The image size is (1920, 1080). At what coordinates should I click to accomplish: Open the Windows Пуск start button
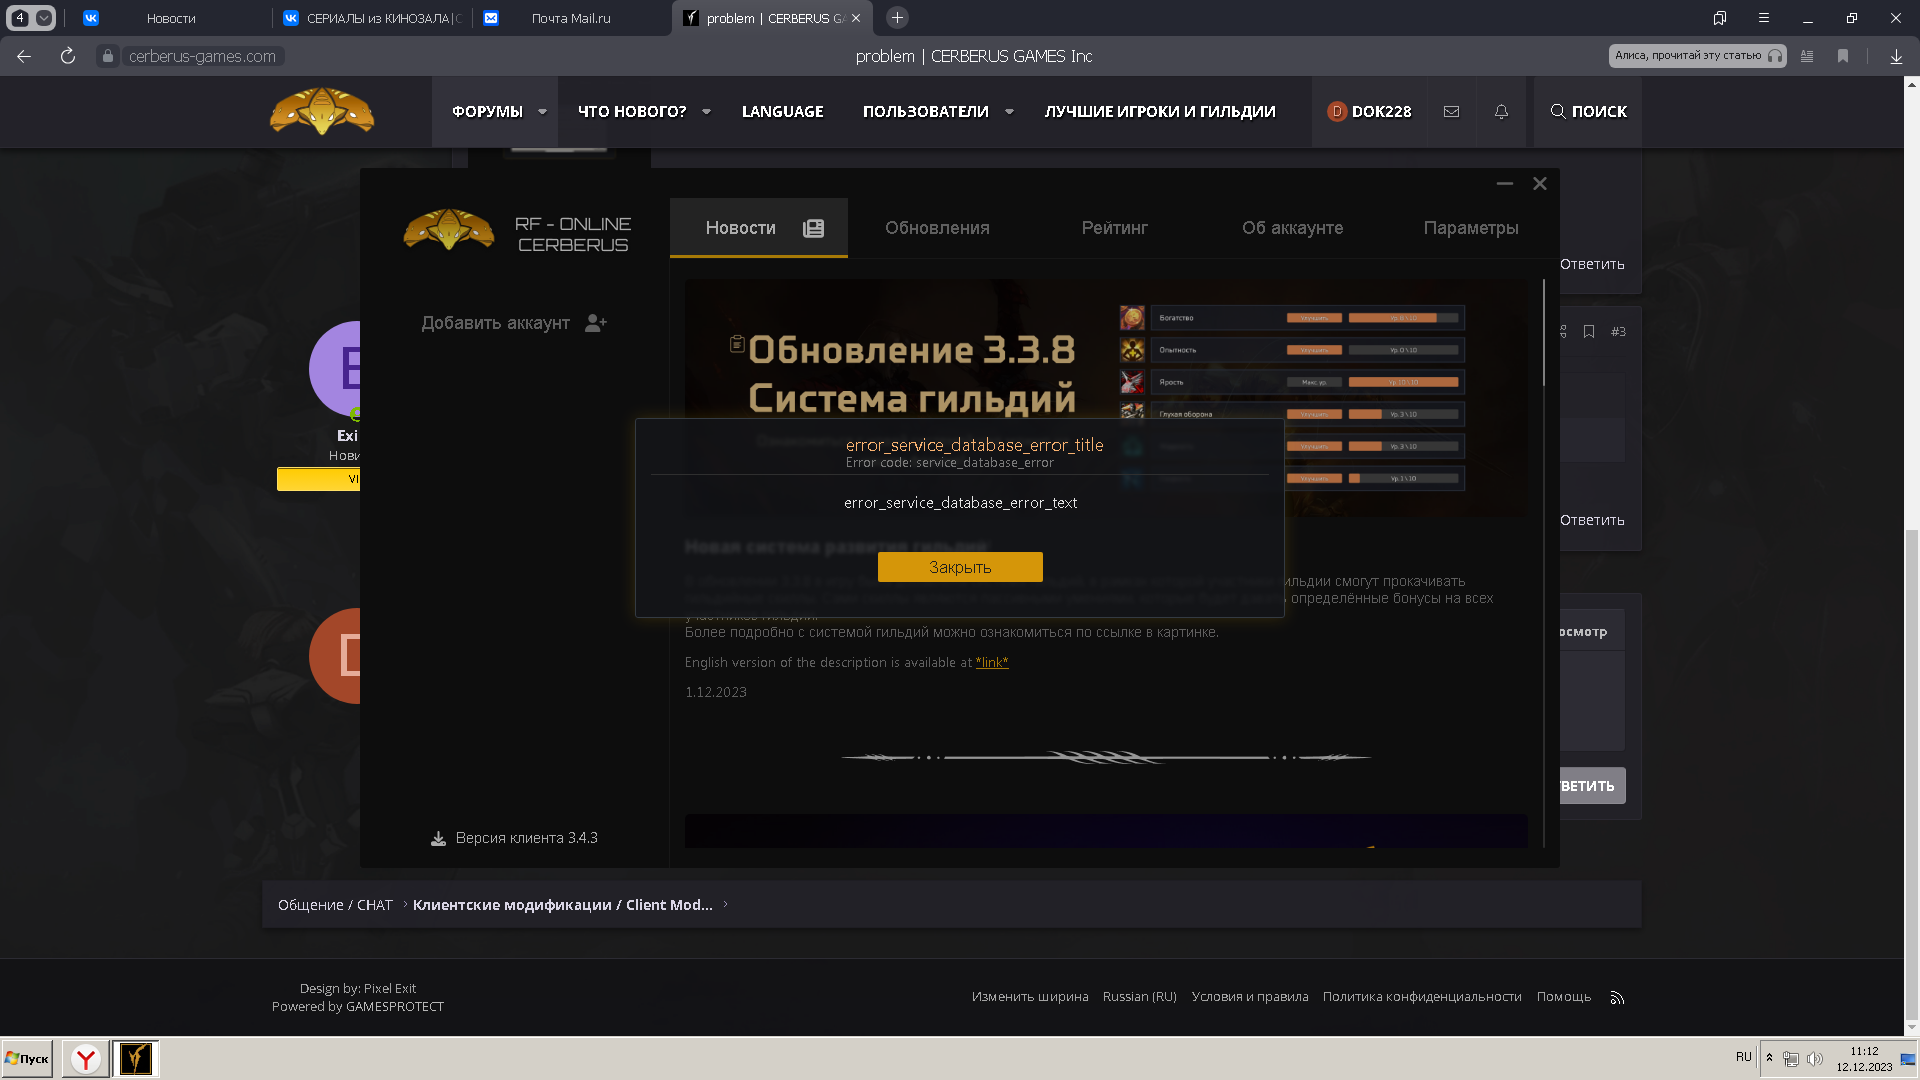[x=27, y=1058]
